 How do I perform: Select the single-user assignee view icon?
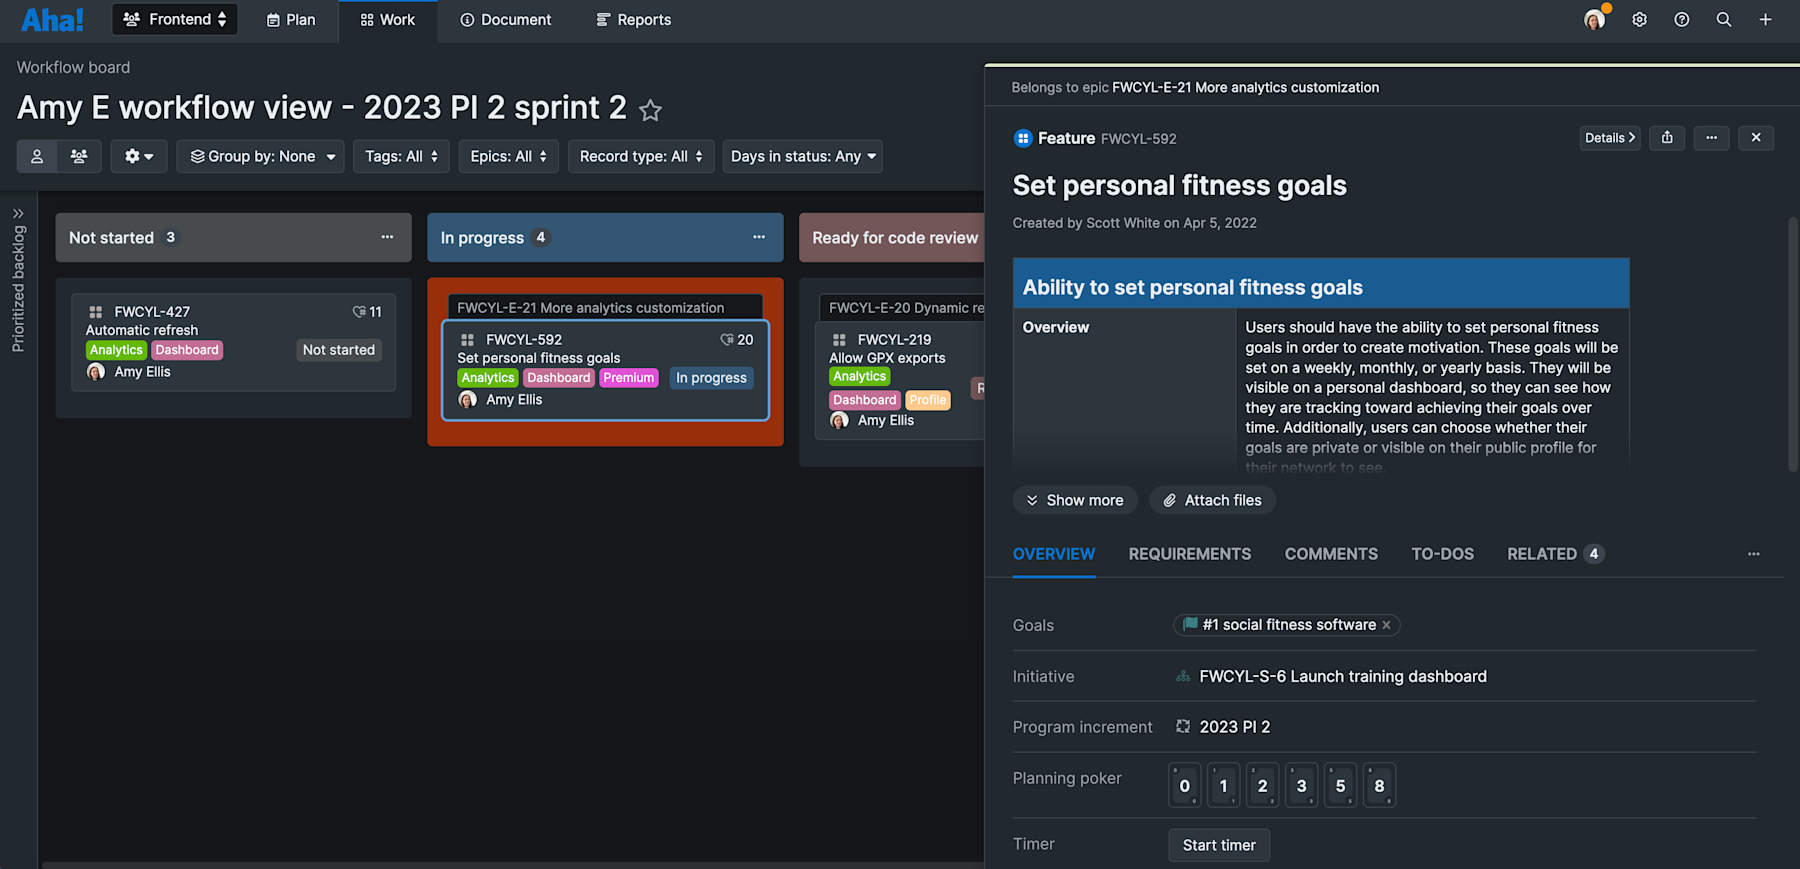coord(37,156)
